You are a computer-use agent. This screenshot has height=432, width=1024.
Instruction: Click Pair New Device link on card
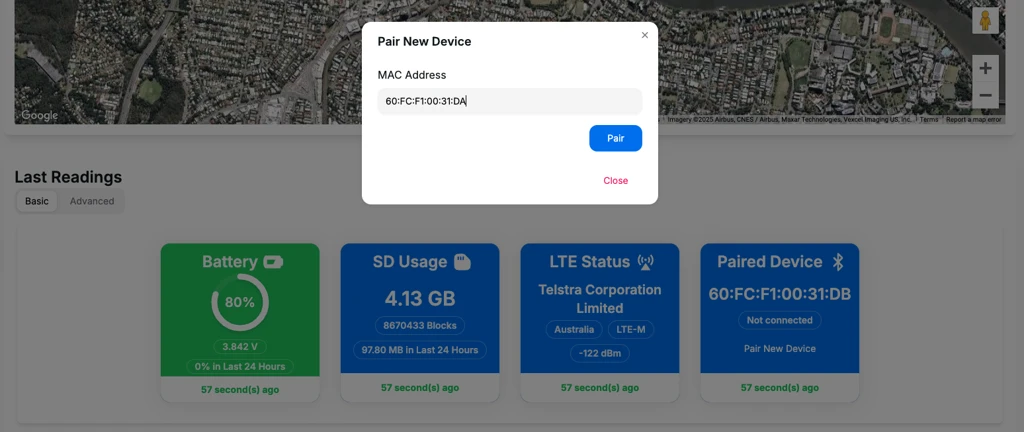pos(780,348)
